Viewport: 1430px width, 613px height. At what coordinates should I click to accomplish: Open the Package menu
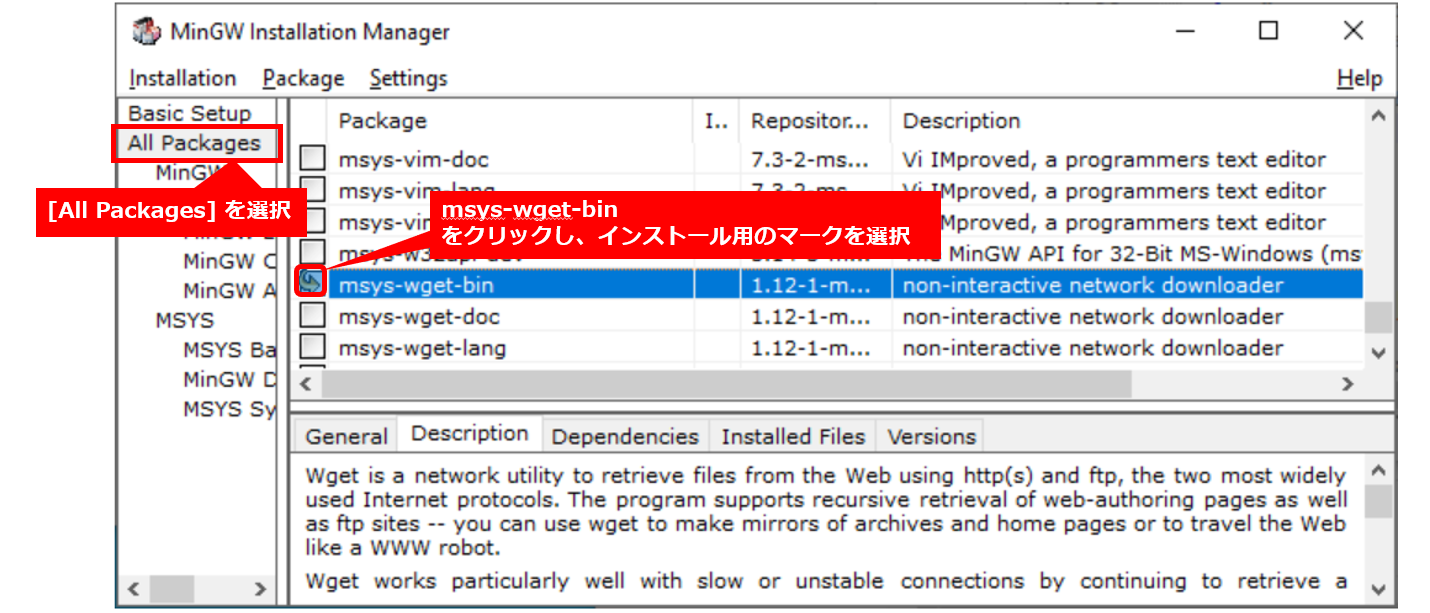[303, 78]
